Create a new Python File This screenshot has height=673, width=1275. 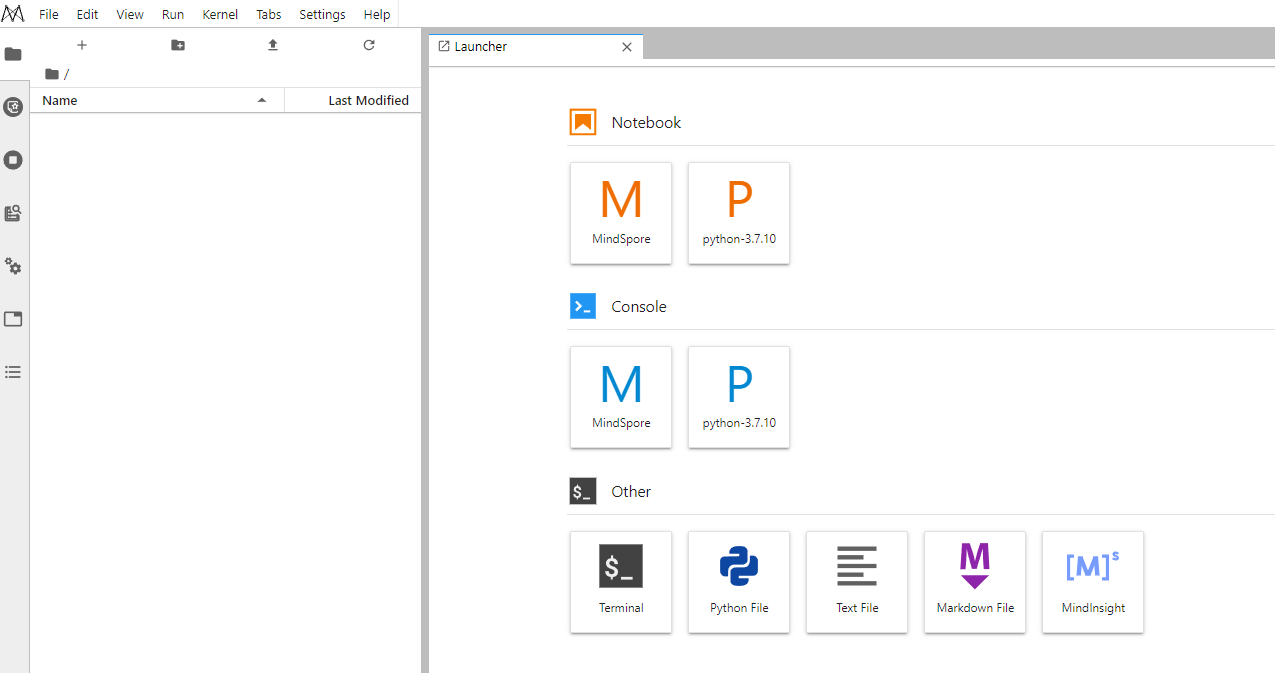click(x=739, y=582)
